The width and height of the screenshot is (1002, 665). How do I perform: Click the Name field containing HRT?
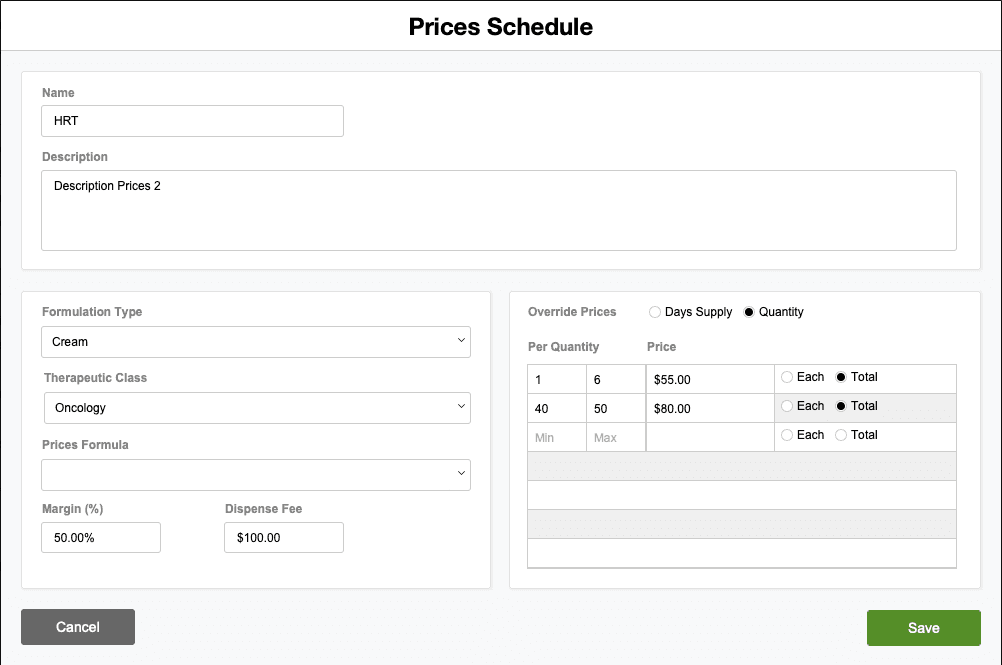tap(192, 121)
